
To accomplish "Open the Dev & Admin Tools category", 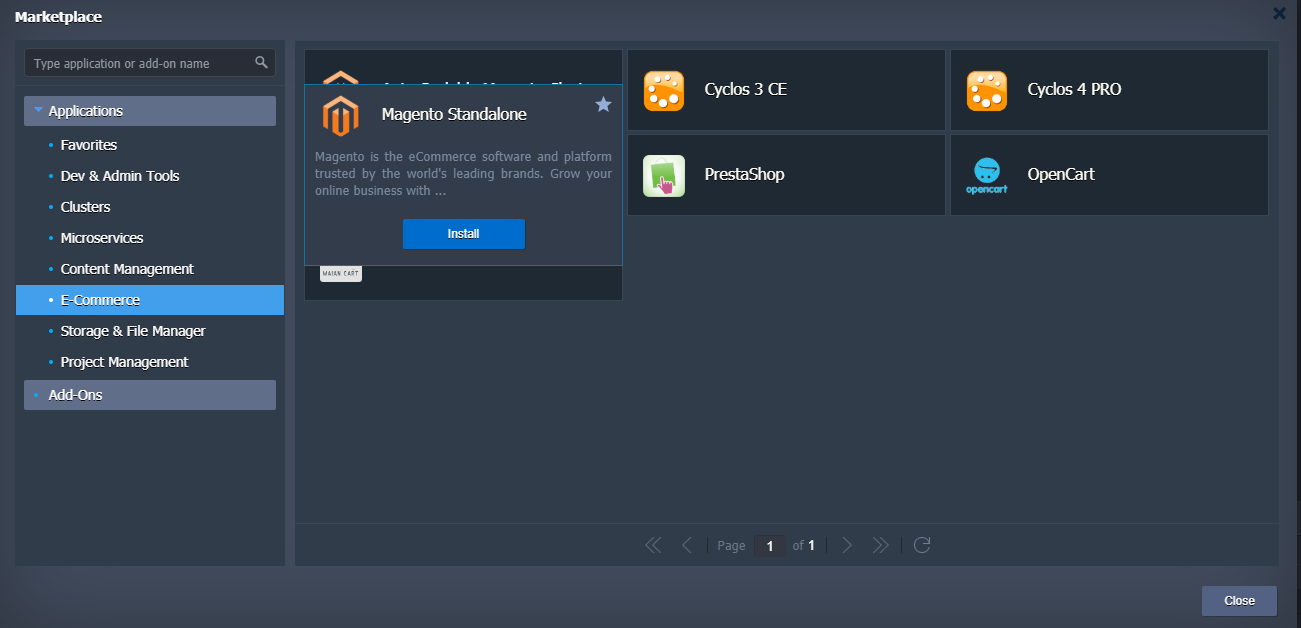I will pos(120,175).
